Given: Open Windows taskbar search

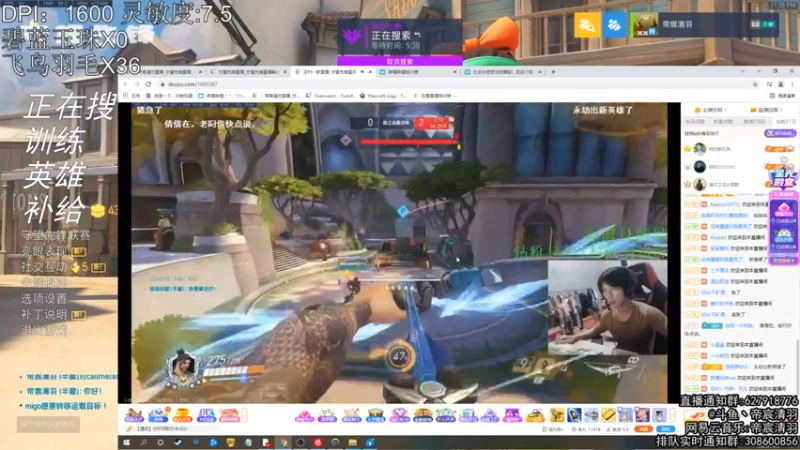Looking at the screenshot, I should point(143,443).
